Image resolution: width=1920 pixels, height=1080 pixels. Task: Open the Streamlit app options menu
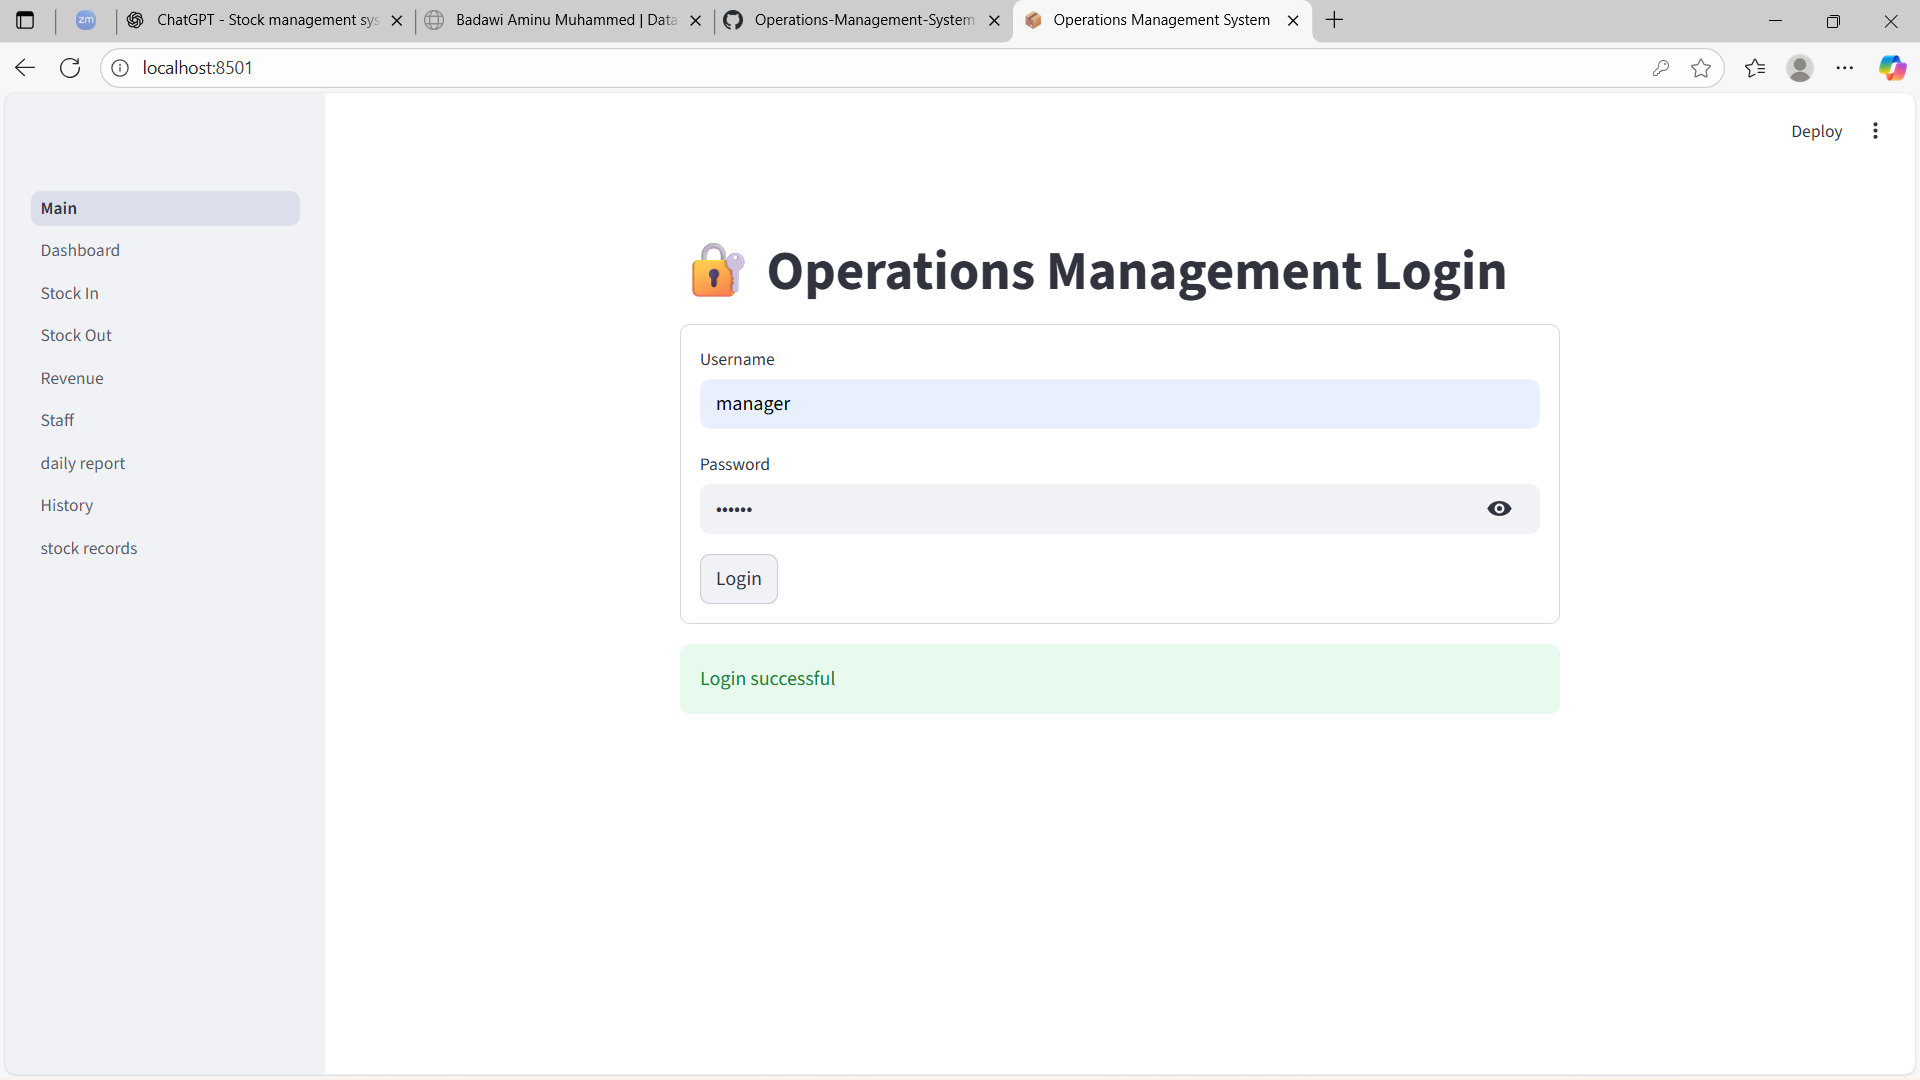(x=1875, y=130)
